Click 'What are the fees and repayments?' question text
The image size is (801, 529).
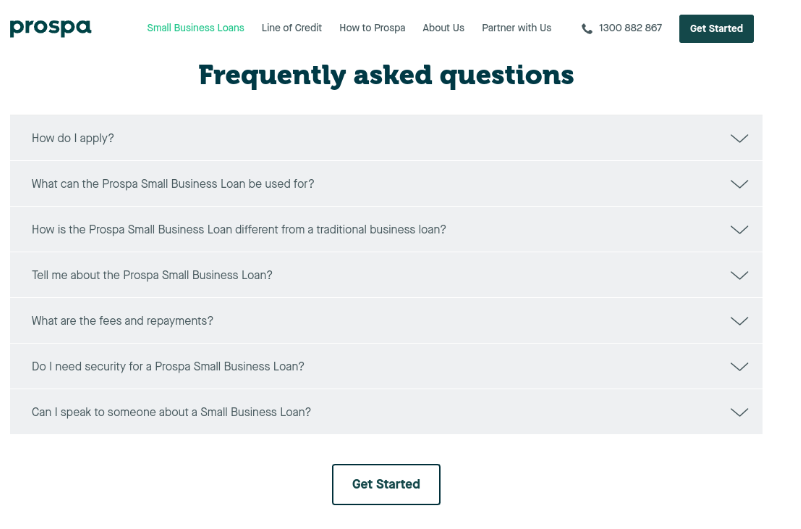pyautogui.click(x=122, y=321)
